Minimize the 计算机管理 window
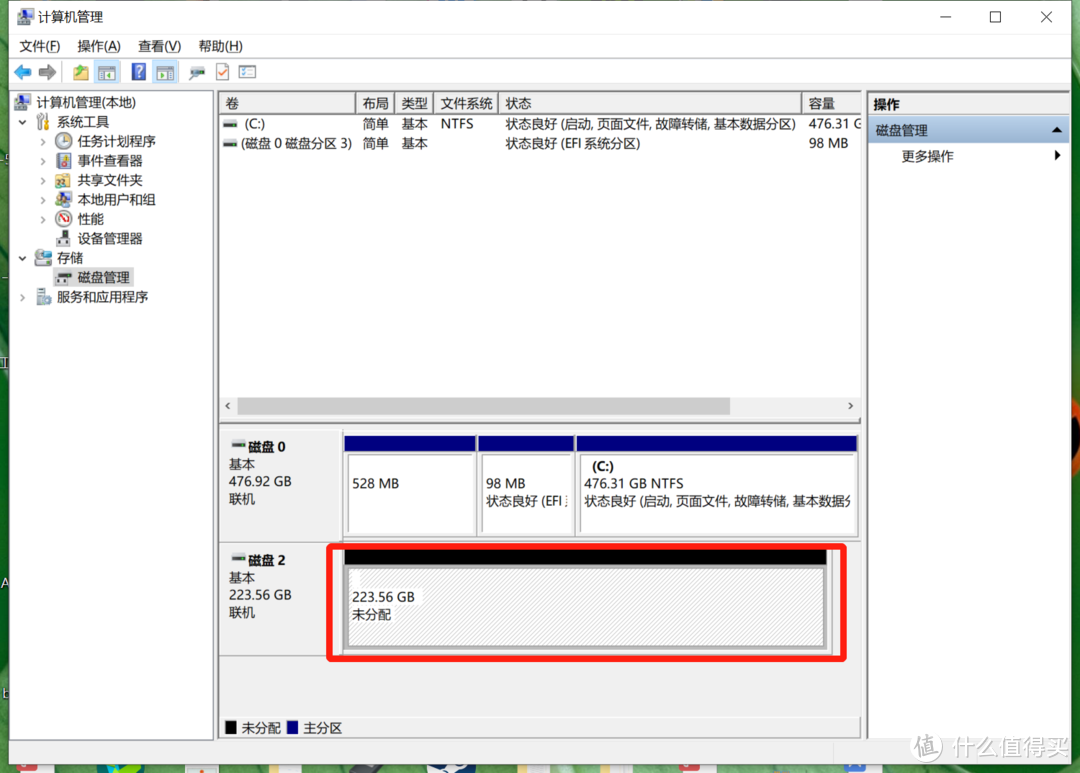The width and height of the screenshot is (1080, 773). [x=946, y=17]
